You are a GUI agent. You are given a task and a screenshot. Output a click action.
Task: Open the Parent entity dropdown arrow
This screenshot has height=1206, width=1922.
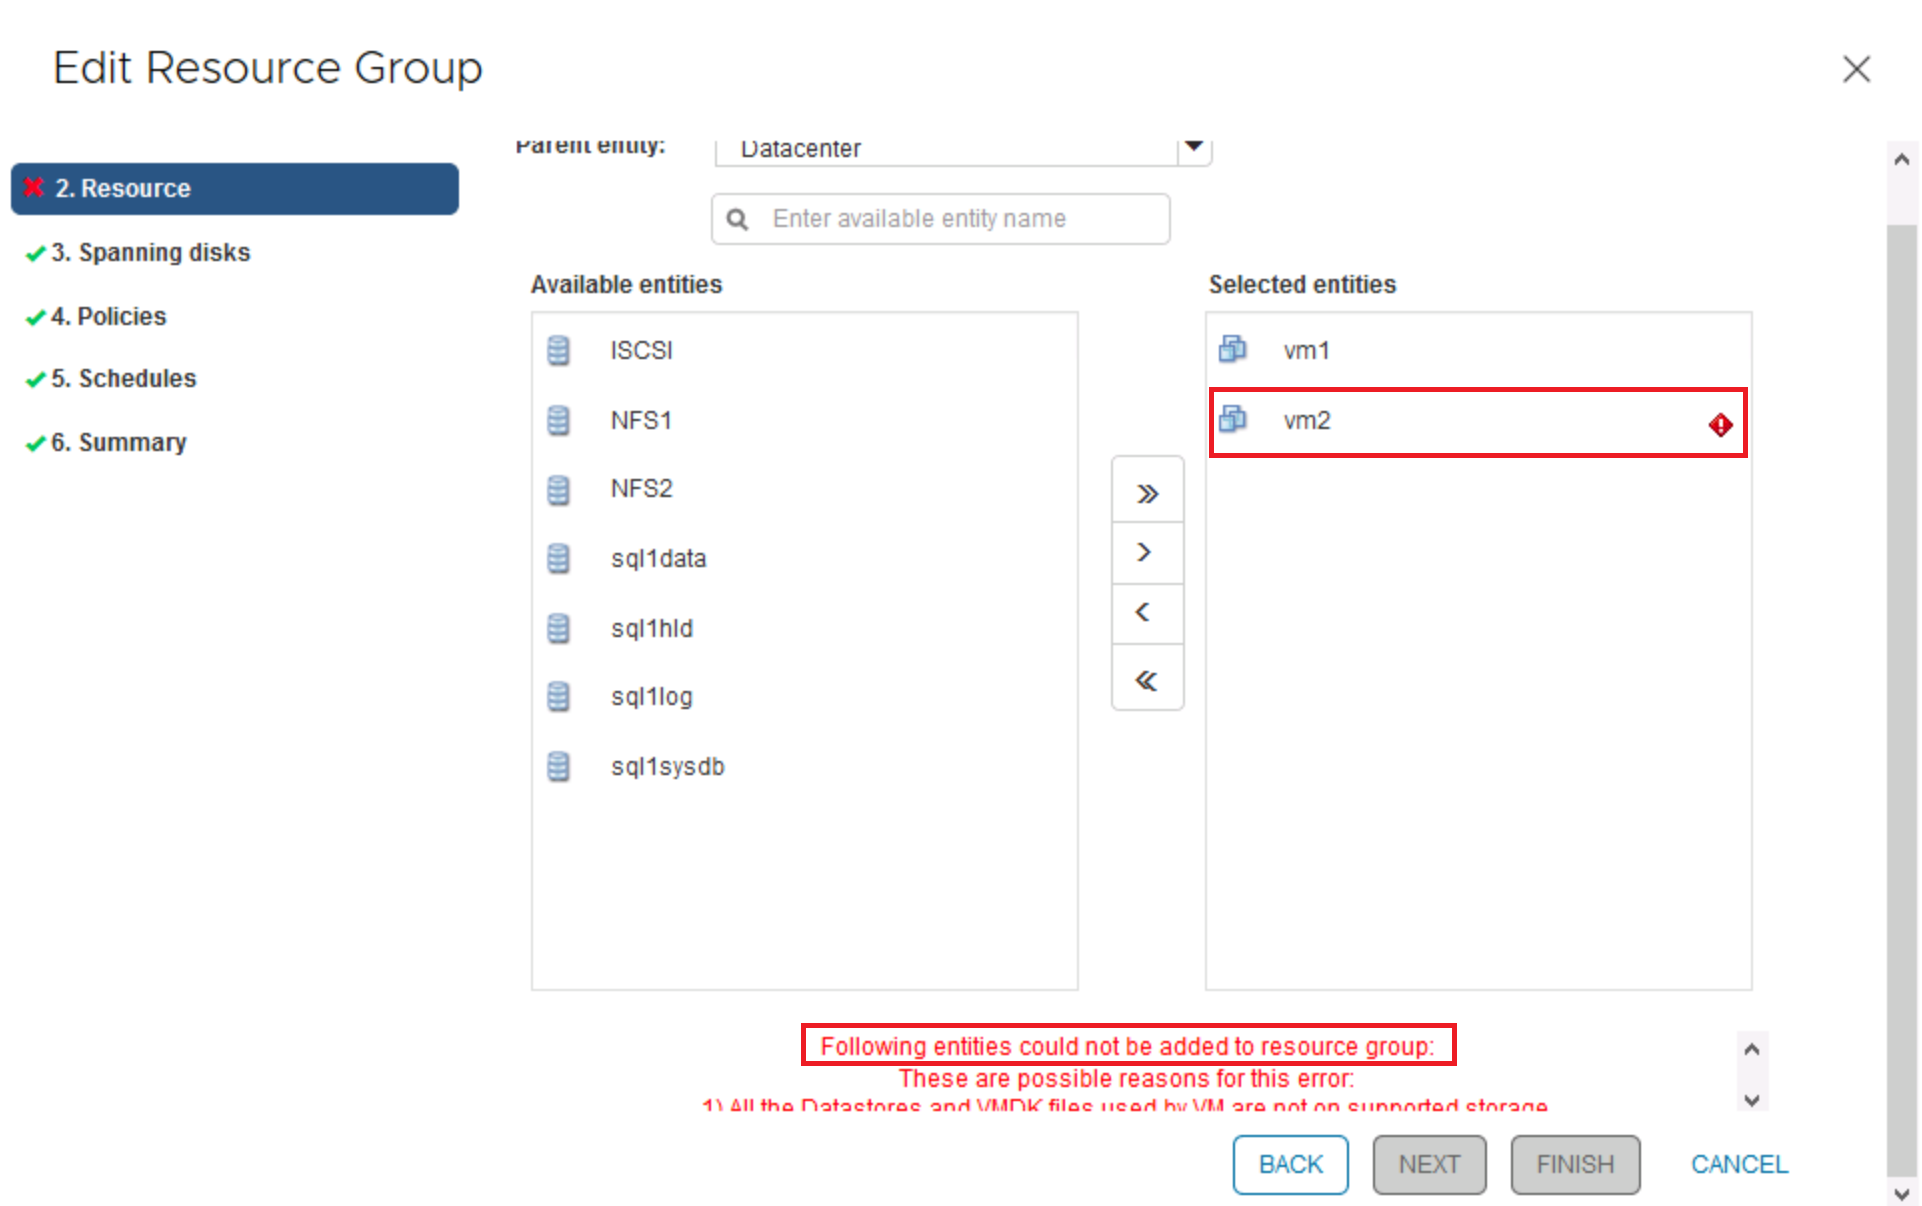pyautogui.click(x=1194, y=148)
